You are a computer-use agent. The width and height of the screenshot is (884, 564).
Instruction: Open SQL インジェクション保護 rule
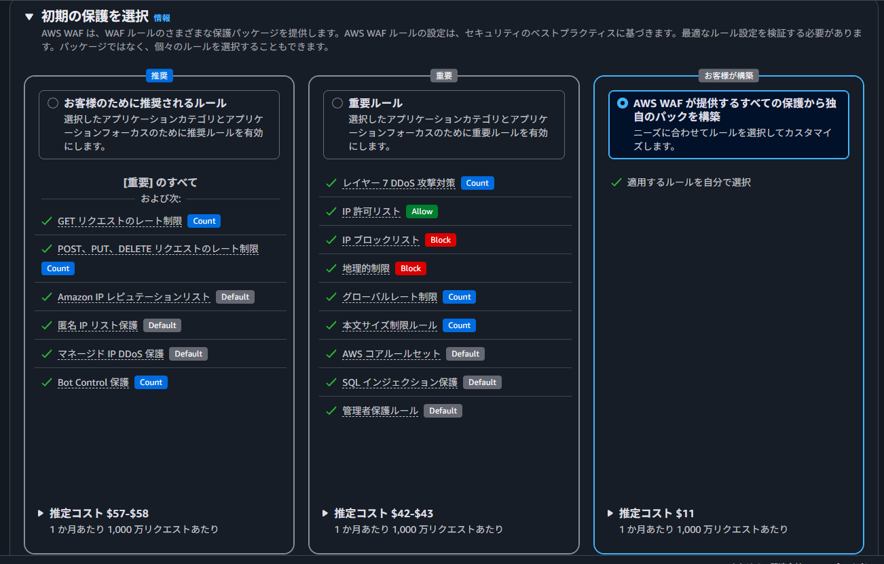(400, 382)
